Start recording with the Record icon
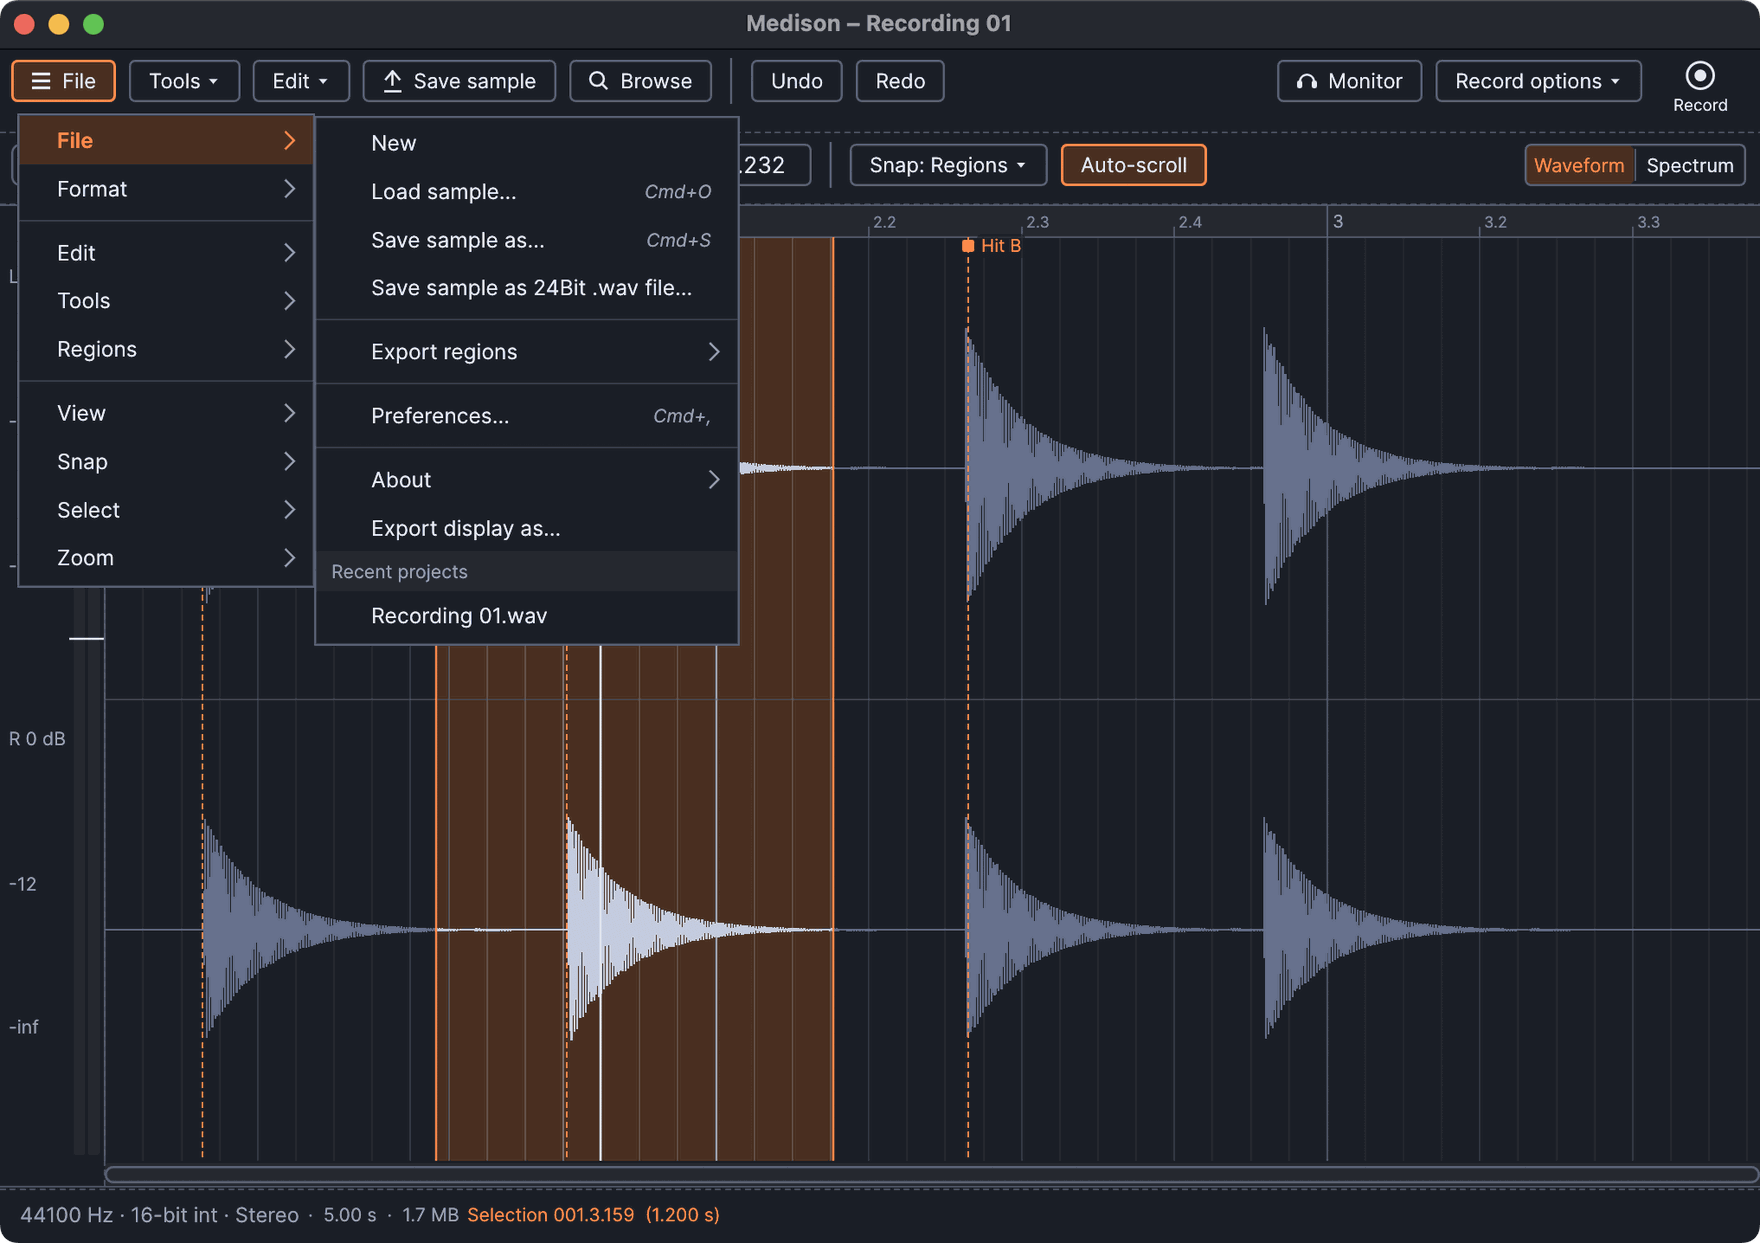 [x=1700, y=76]
